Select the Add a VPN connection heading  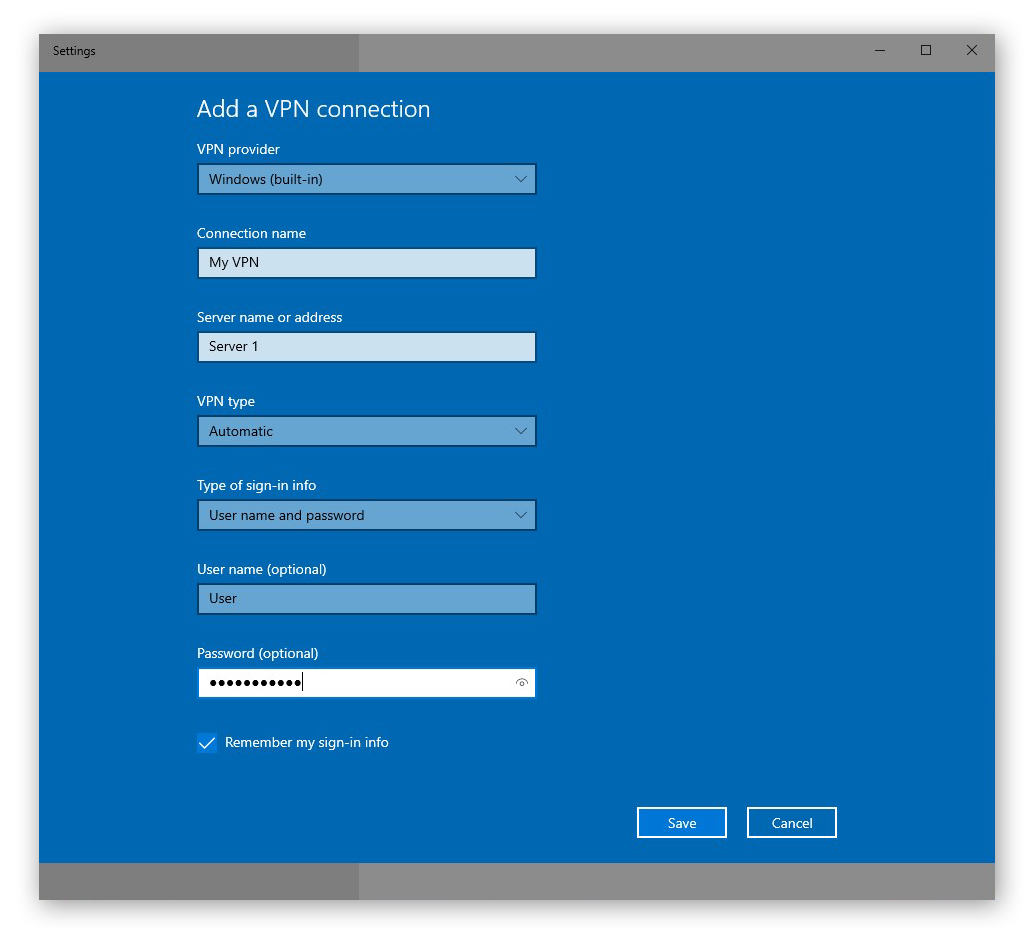313,109
